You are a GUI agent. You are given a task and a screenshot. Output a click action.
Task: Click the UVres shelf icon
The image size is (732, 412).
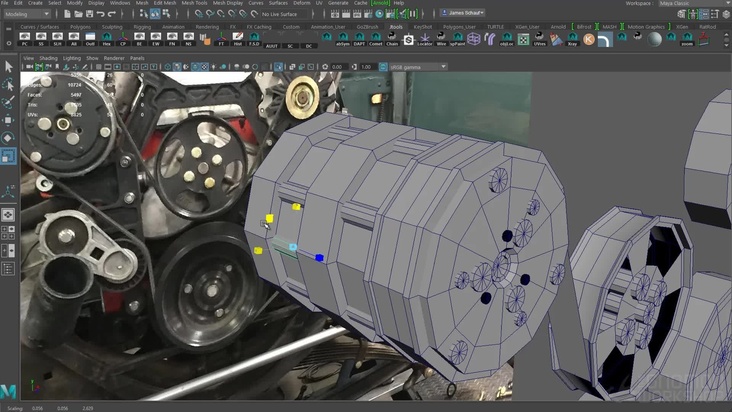pyautogui.click(x=540, y=39)
